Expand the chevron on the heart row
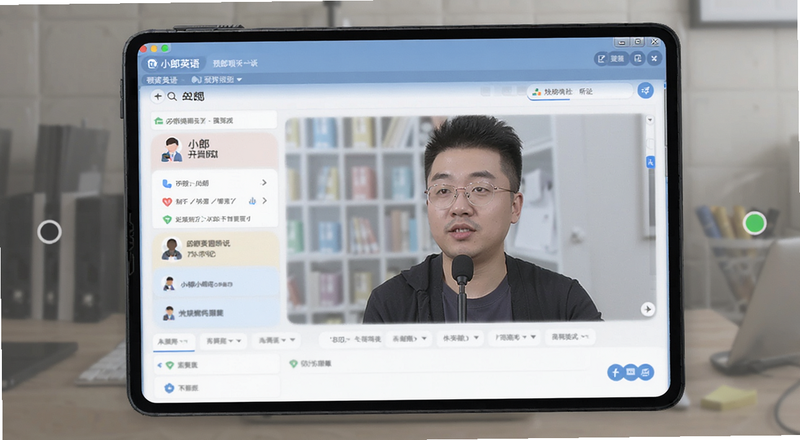This screenshot has width=800, height=440. click(x=264, y=201)
